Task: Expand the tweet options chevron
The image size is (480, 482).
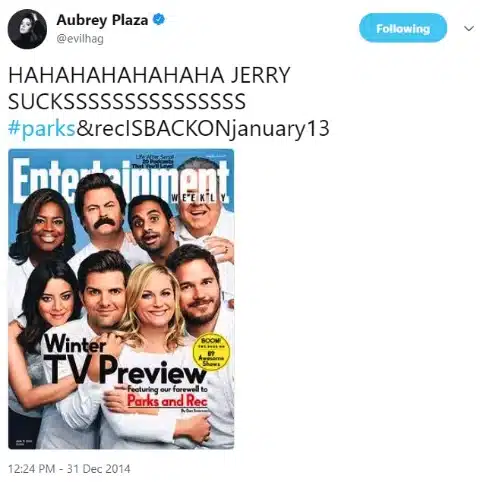Action: tap(469, 29)
